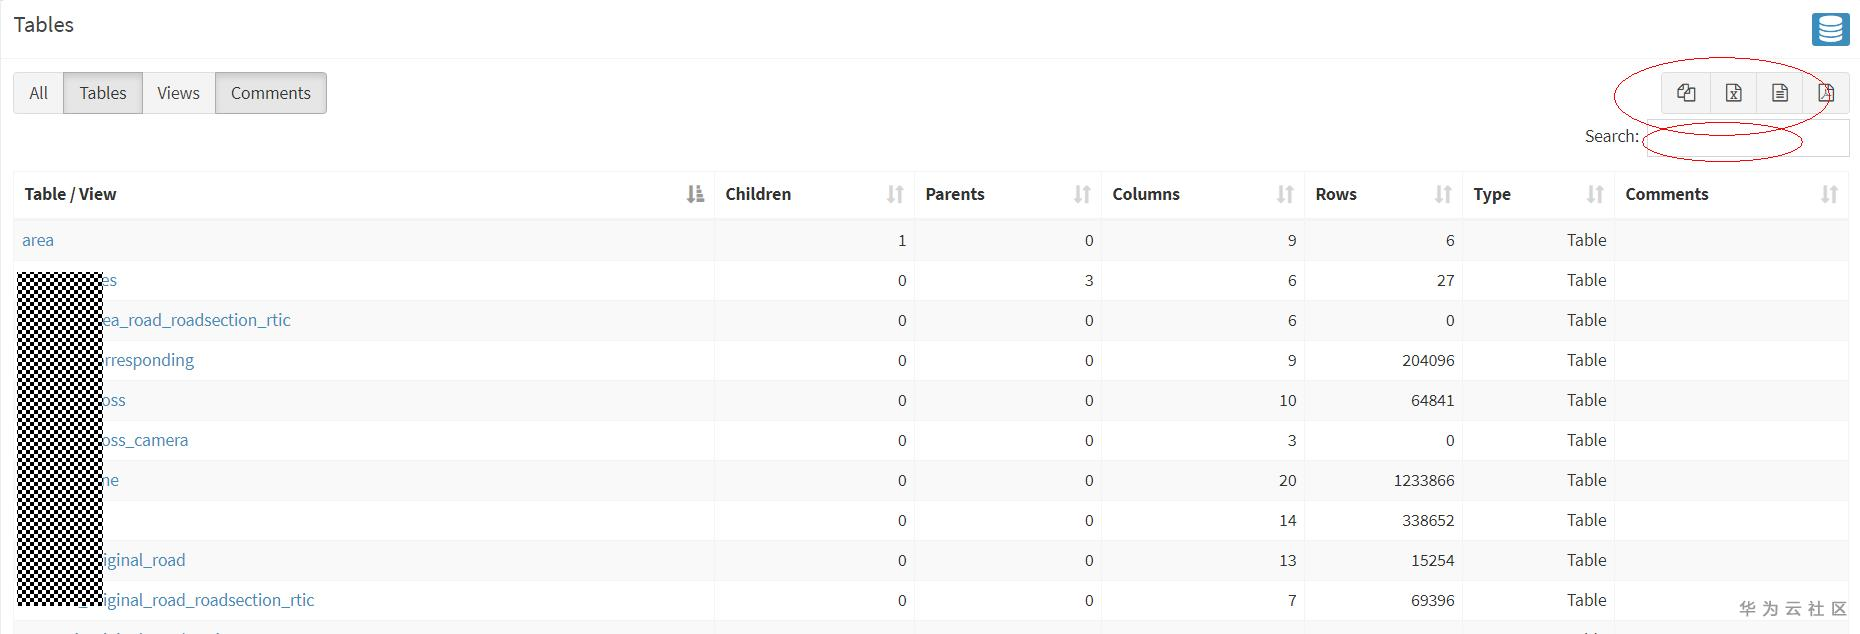Focus the Search input field
Viewport: 1860px width, 634px height.
coord(1745,138)
